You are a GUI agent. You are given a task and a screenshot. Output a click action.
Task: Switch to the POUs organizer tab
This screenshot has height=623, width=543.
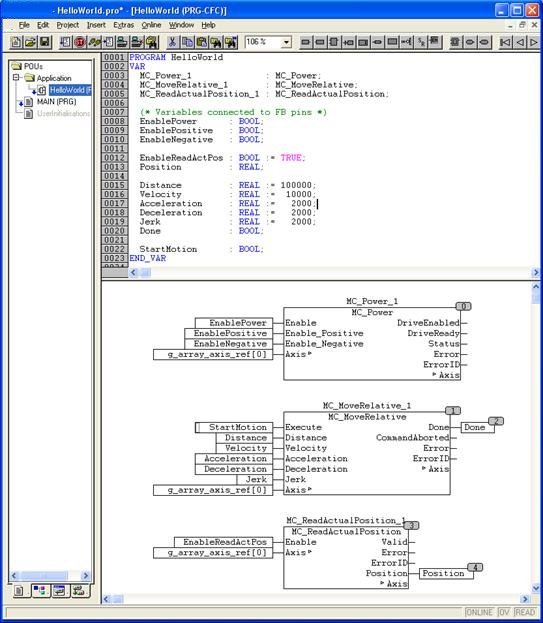pos(19,591)
